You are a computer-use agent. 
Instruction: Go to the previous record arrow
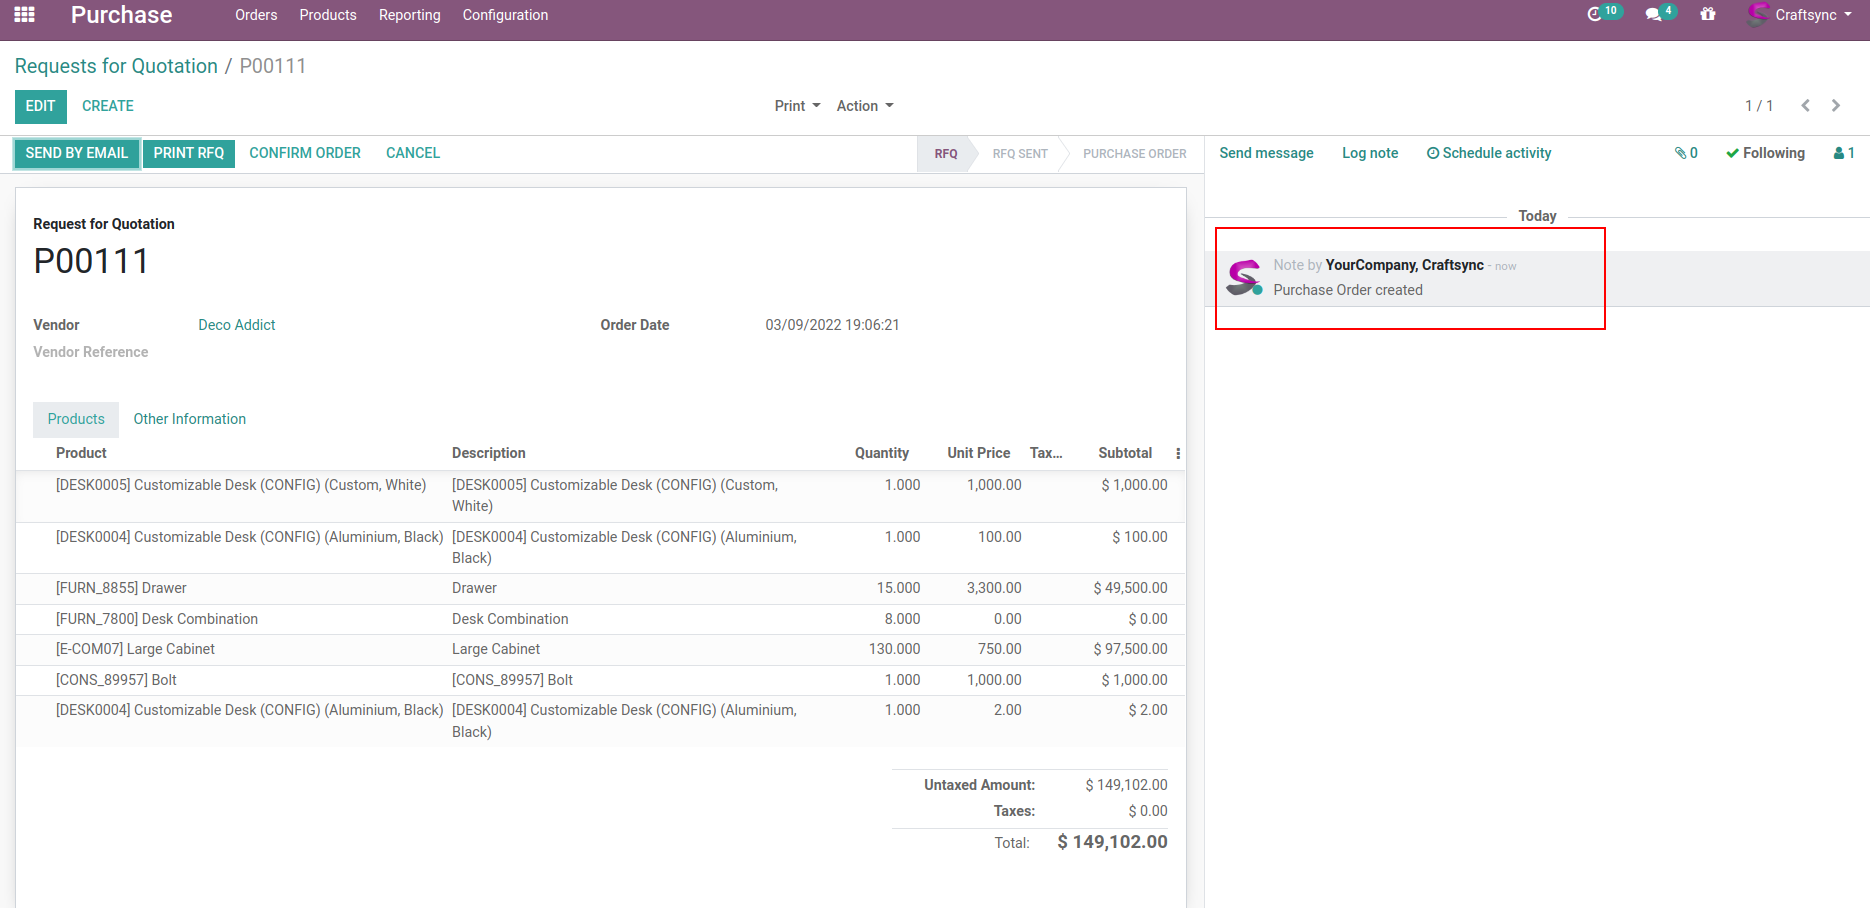click(x=1805, y=106)
